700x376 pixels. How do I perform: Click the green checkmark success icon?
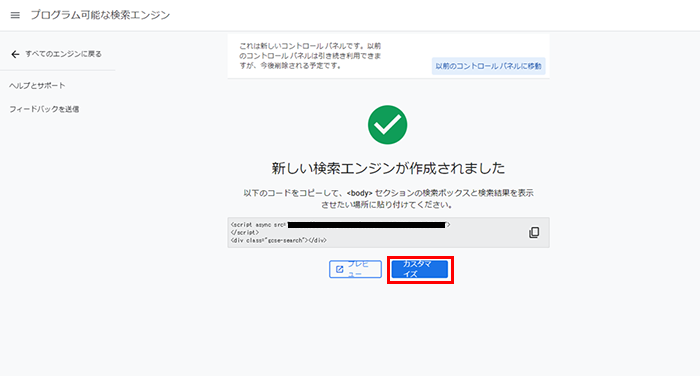[x=388, y=125]
